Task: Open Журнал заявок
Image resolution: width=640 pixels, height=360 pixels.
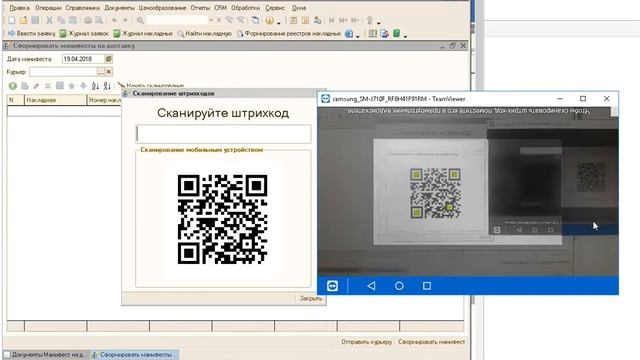Action: pyautogui.click(x=84, y=33)
